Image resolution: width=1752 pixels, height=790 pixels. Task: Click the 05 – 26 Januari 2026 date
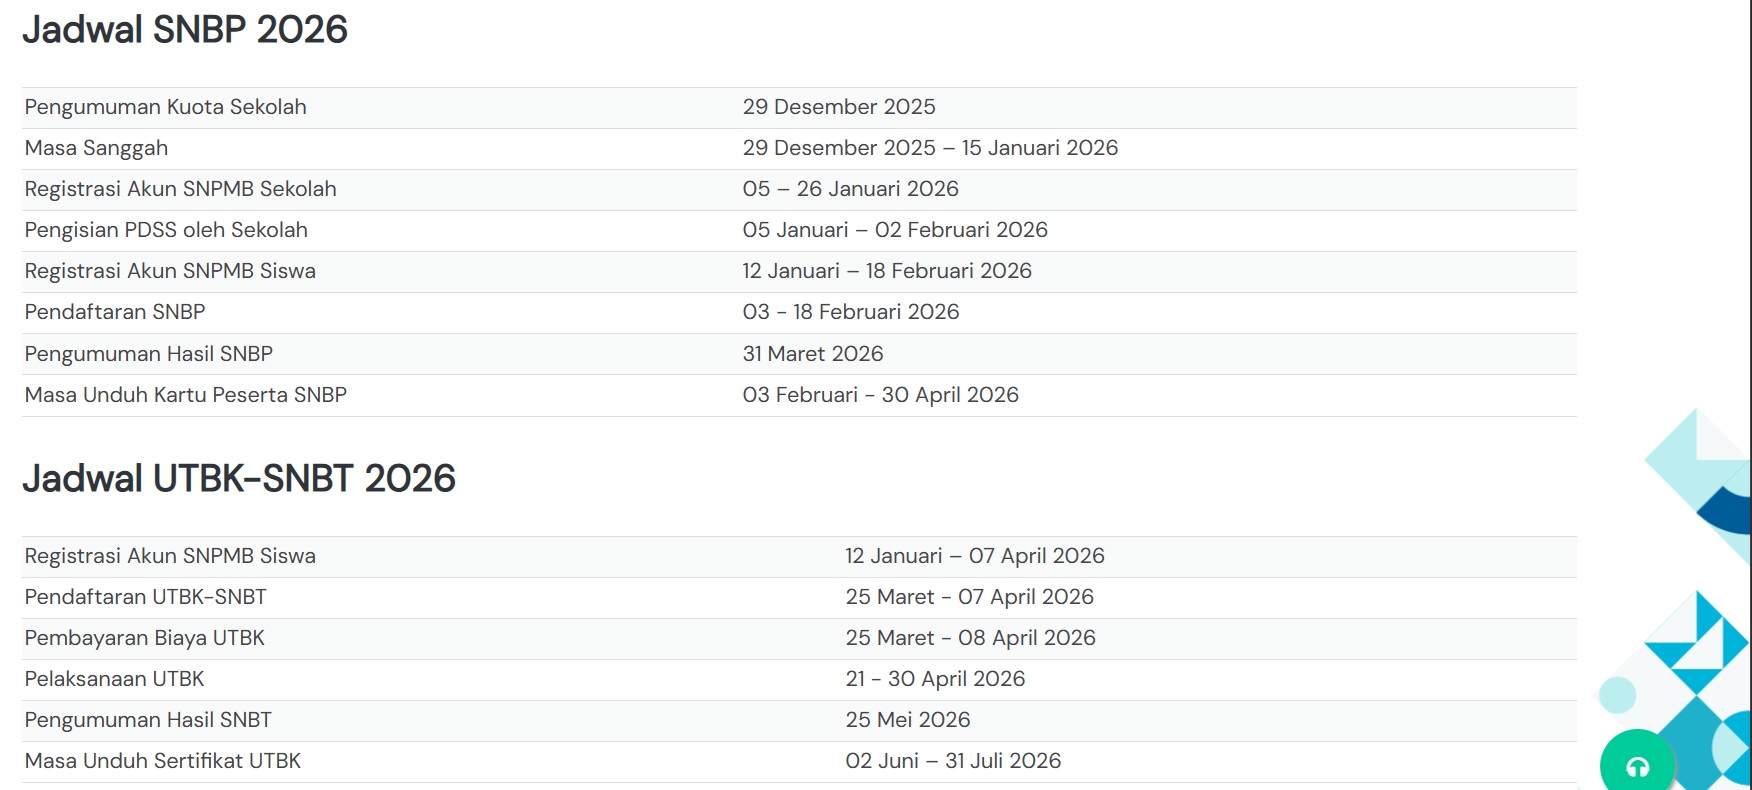click(x=851, y=189)
